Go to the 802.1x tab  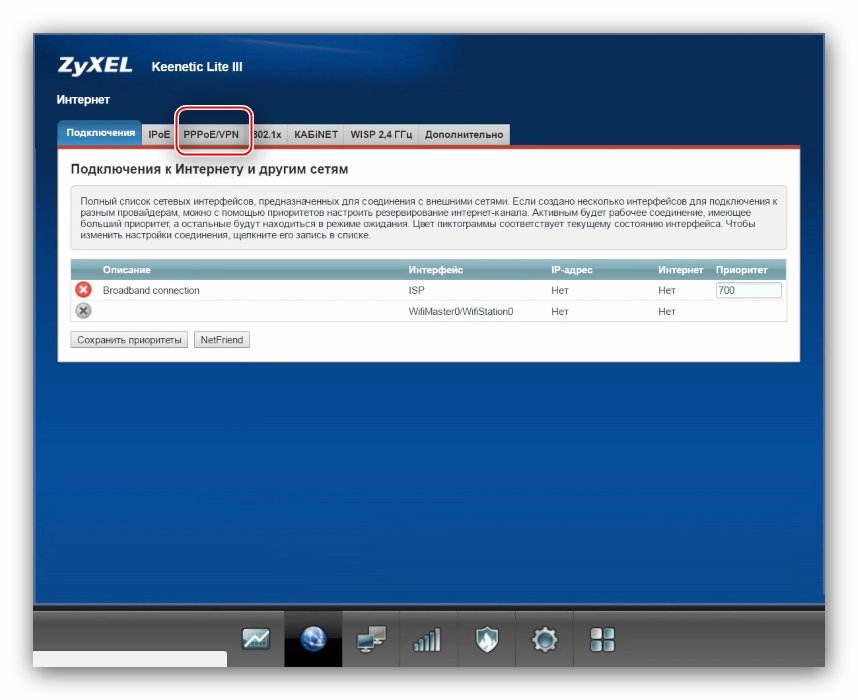[267, 134]
